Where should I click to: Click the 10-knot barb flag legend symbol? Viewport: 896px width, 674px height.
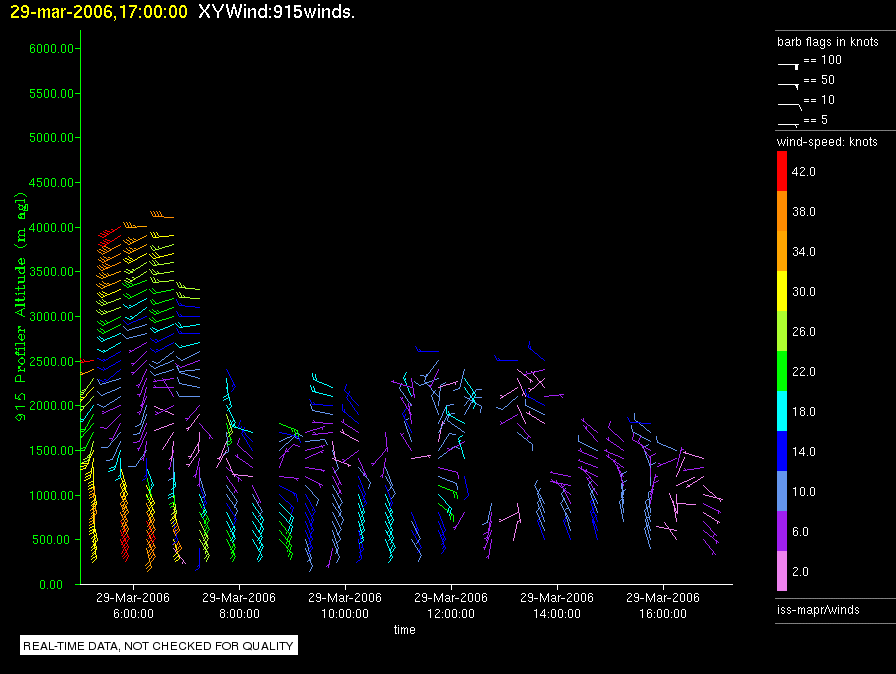click(789, 103)
